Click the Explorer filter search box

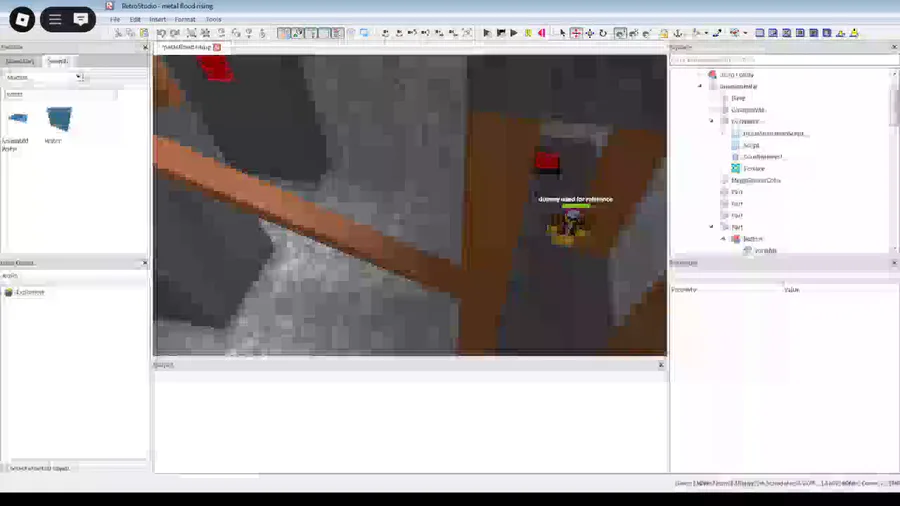(x=783, y=60)
